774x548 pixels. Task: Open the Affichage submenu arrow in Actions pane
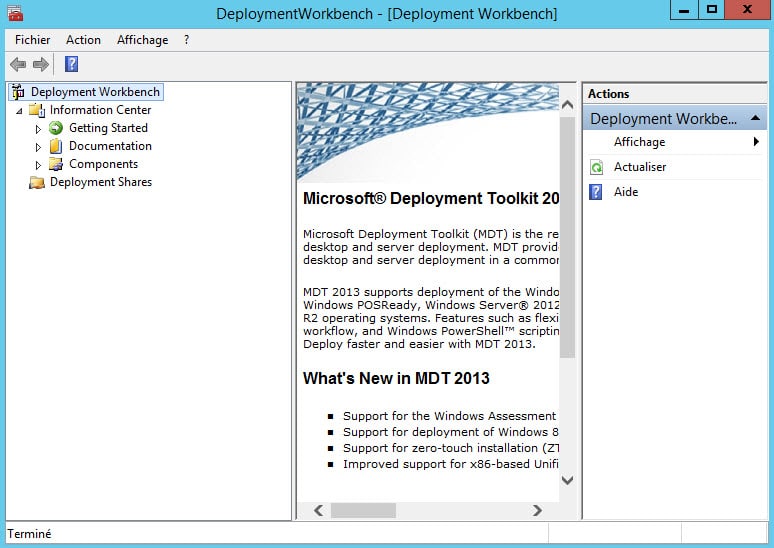[x=756, y=142]
